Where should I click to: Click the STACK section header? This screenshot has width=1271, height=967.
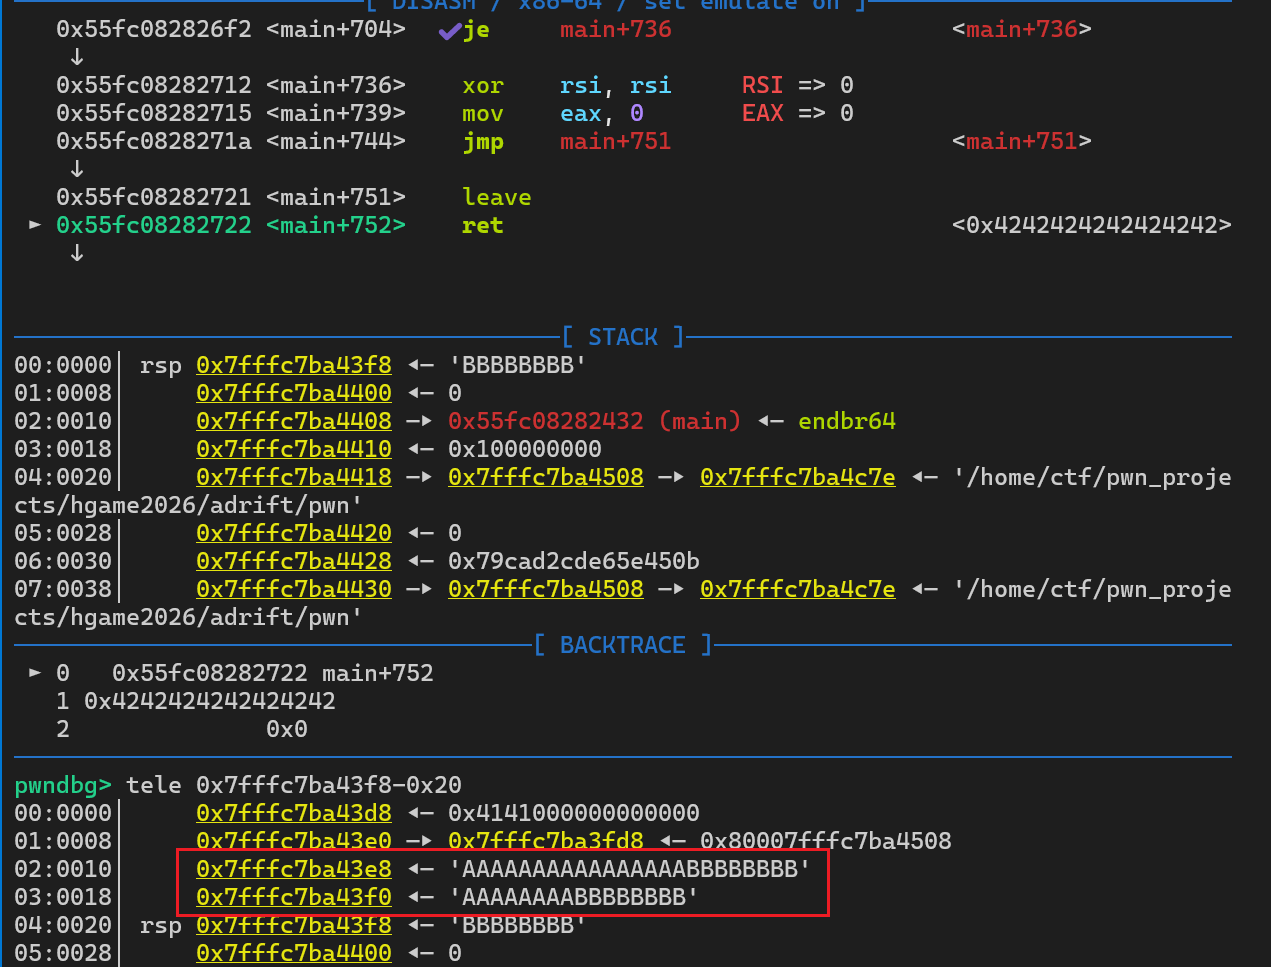[622, 337]
